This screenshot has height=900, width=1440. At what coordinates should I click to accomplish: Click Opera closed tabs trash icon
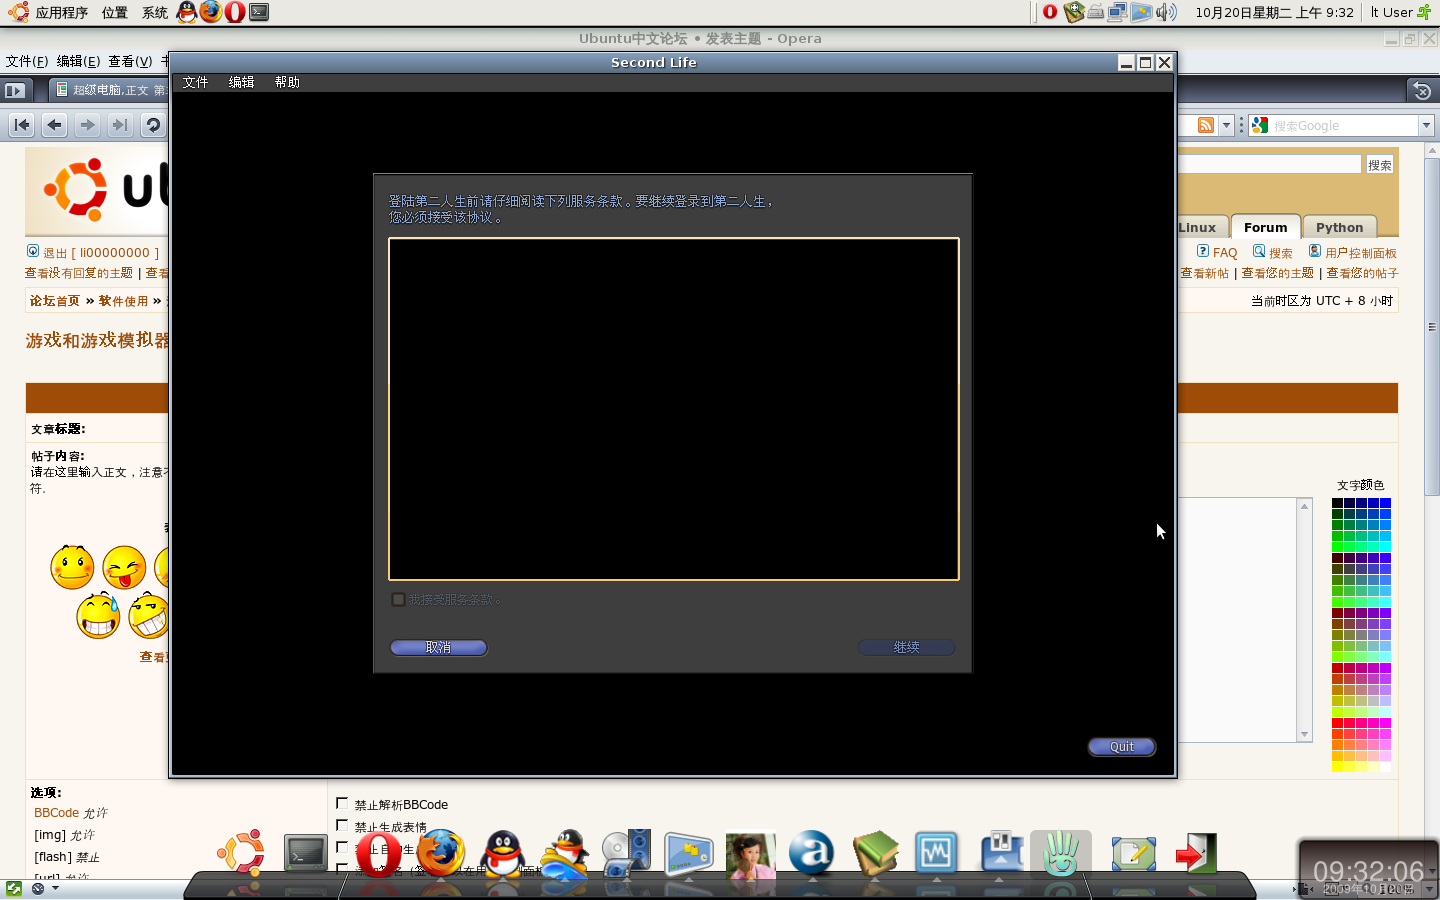tap(1421, 90)
